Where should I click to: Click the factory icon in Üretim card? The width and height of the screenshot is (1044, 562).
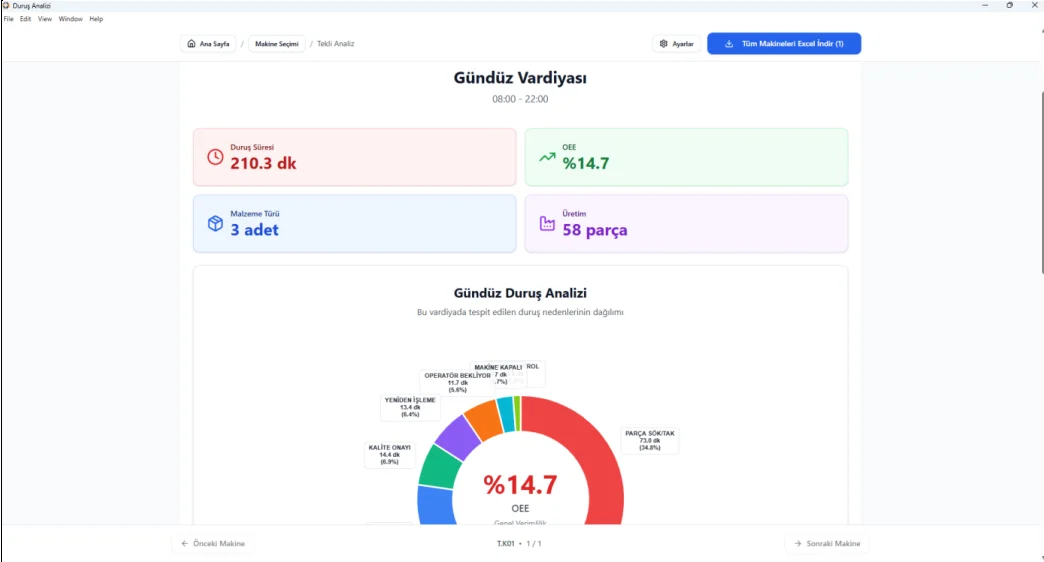coord(547,224)
